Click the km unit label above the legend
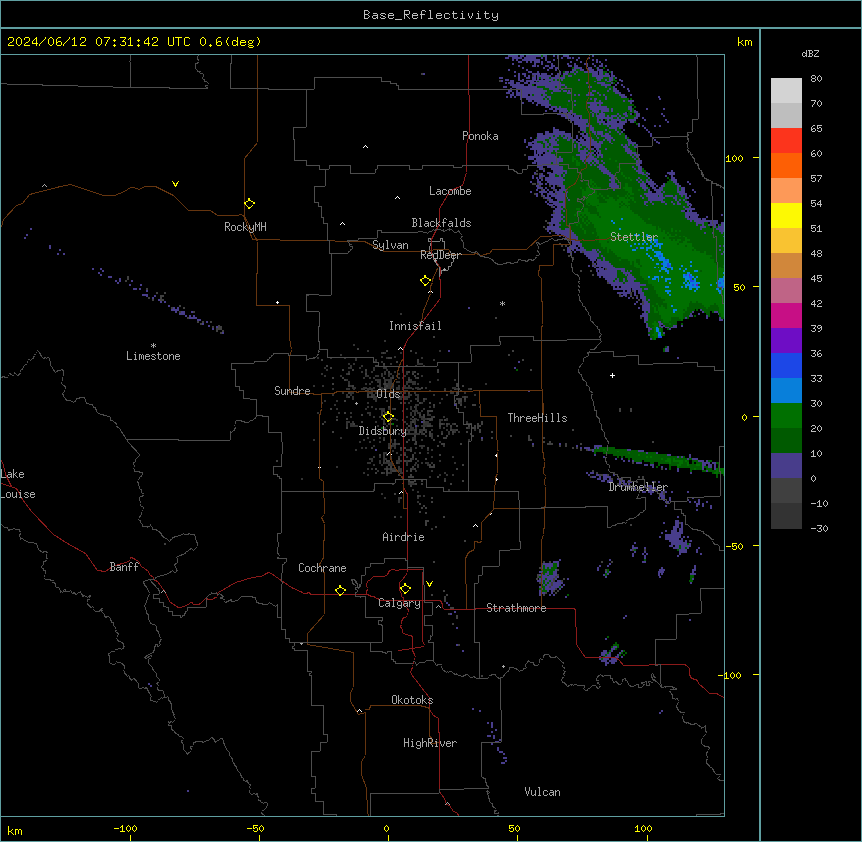862x842 pixels. 745,42
